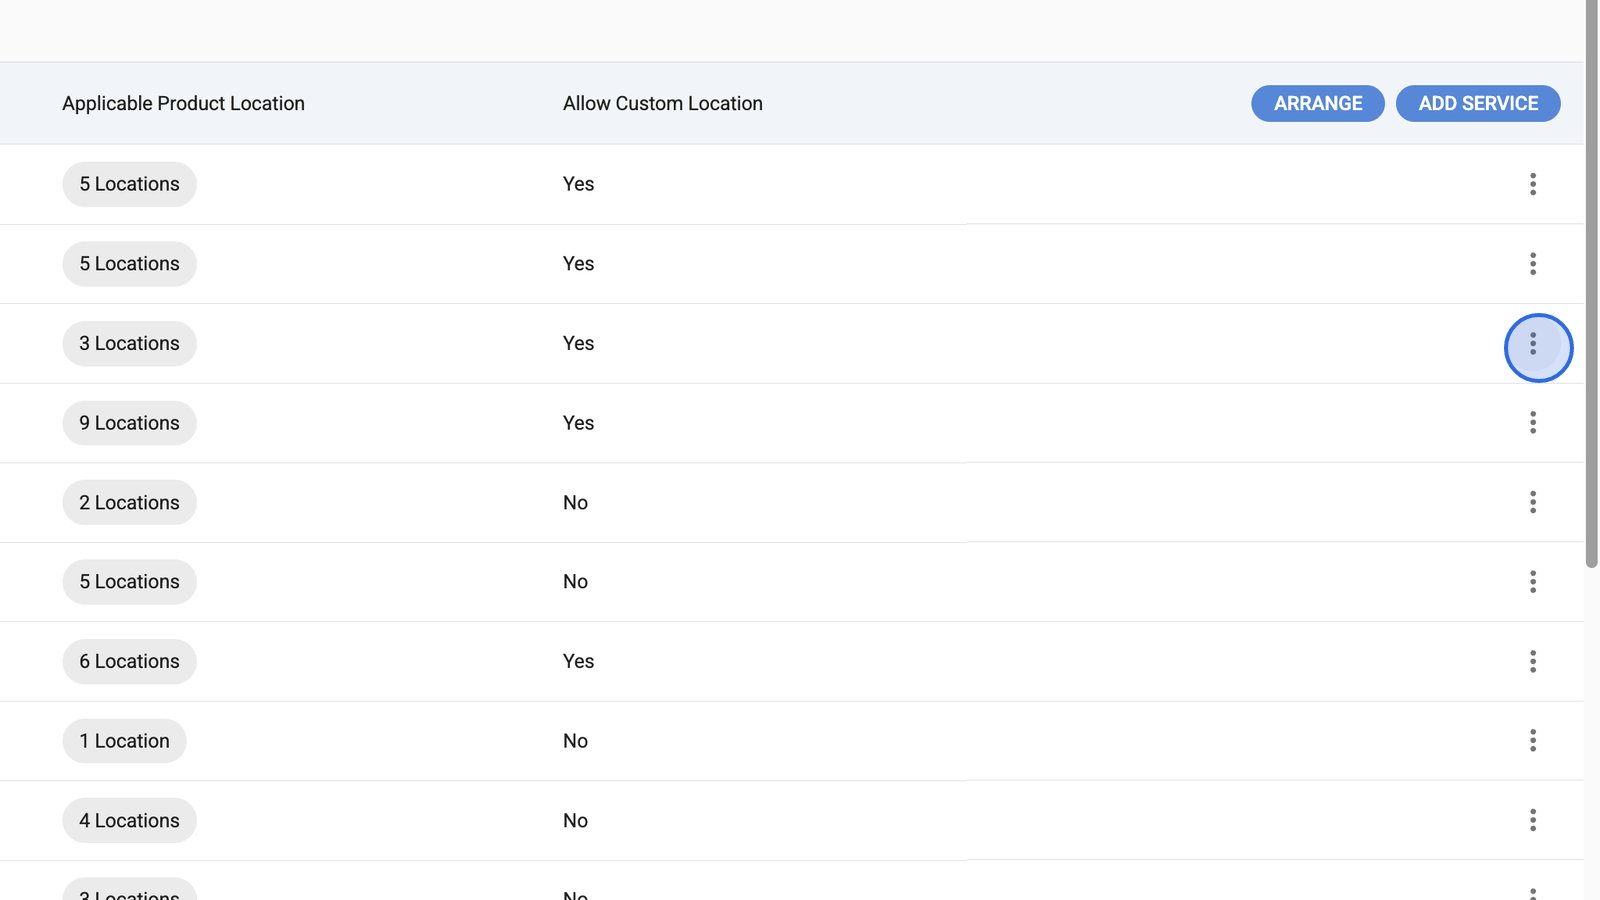Open the 6 Locations chip
This screenshot has height=900, width=1600.
point(129,662)
